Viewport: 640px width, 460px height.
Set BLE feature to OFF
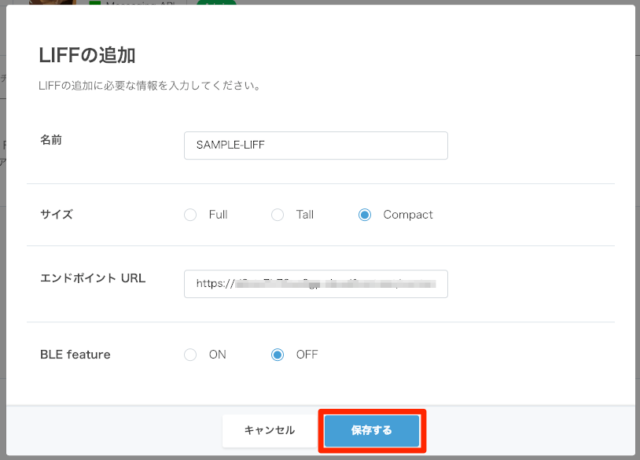tap(278, 355)
